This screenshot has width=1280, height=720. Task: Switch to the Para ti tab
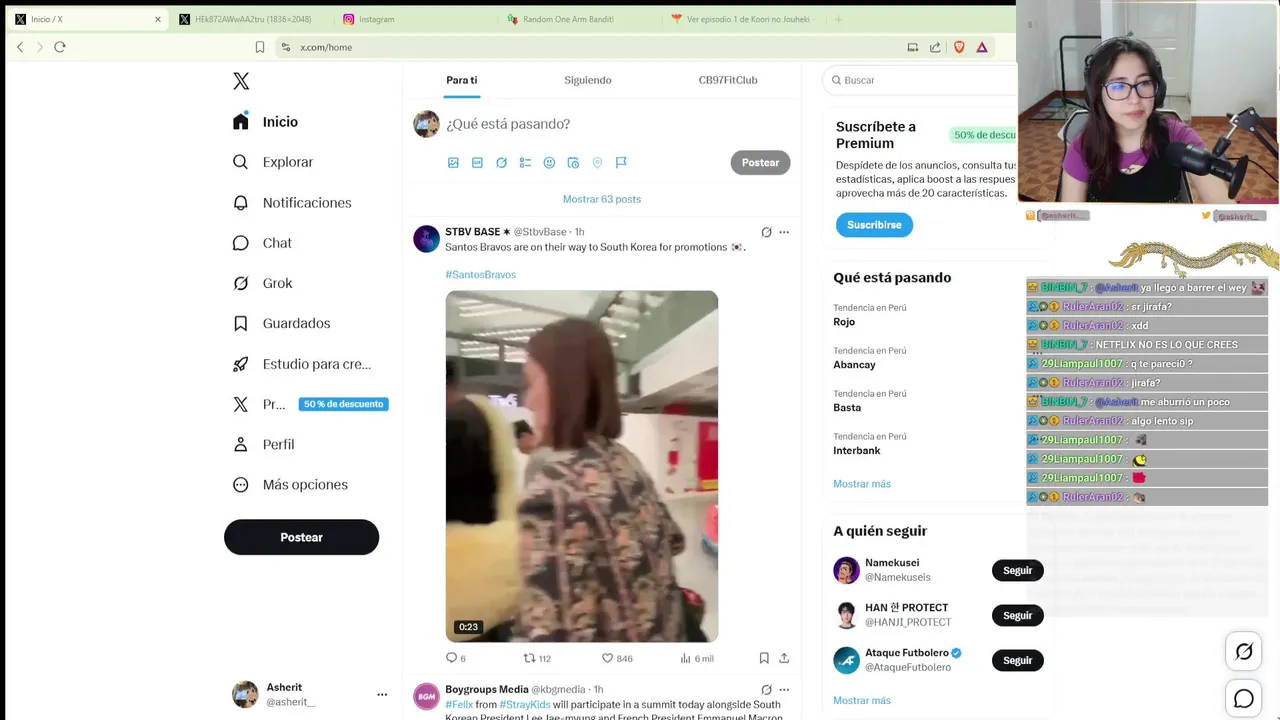(x=462, y=80)
